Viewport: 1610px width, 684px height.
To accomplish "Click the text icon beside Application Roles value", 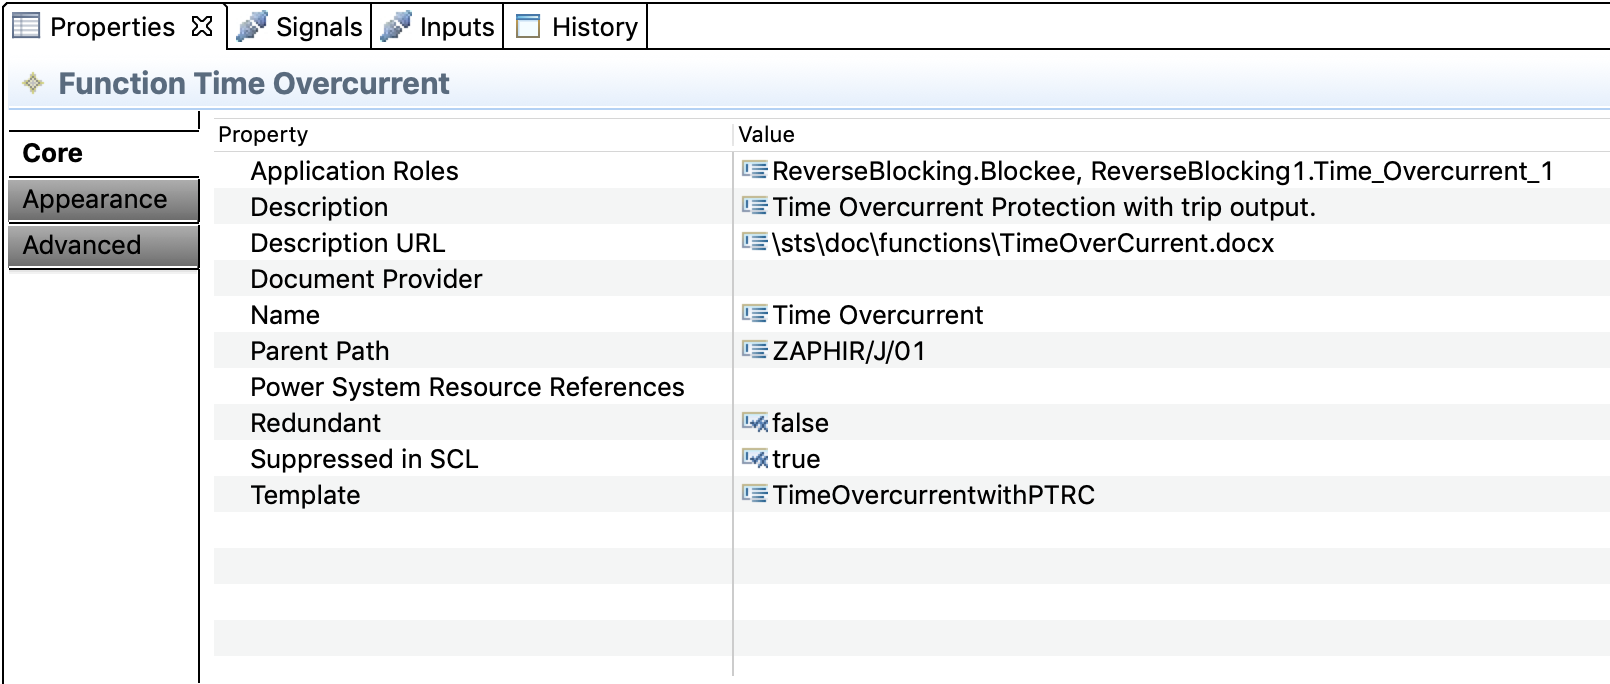I will pyautogui.click(x=754, y=171).
